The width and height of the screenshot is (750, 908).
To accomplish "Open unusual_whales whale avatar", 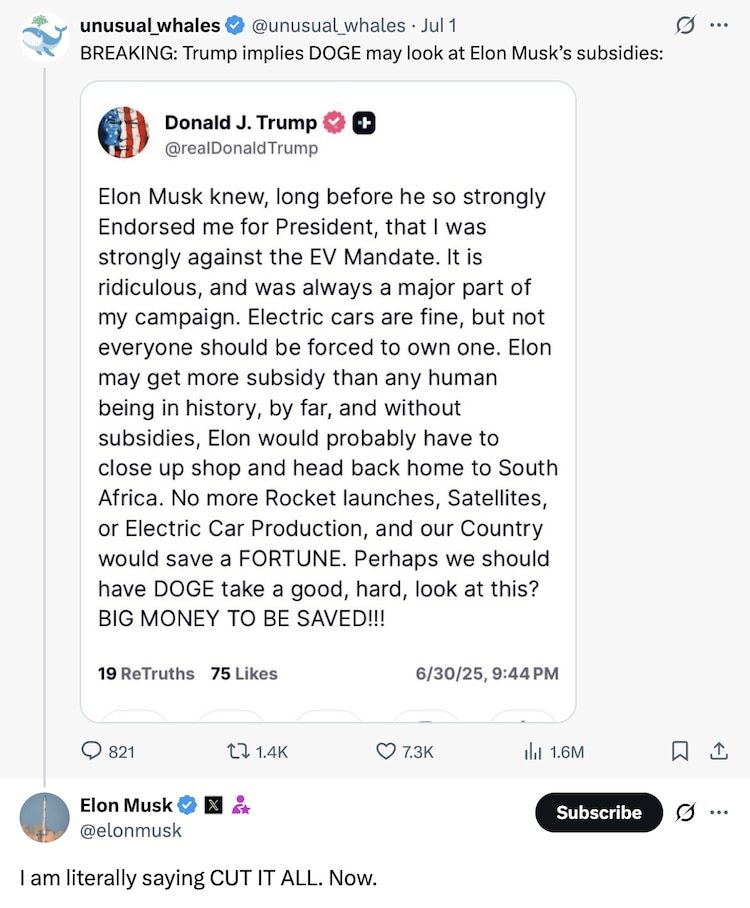I will [44, 38].
